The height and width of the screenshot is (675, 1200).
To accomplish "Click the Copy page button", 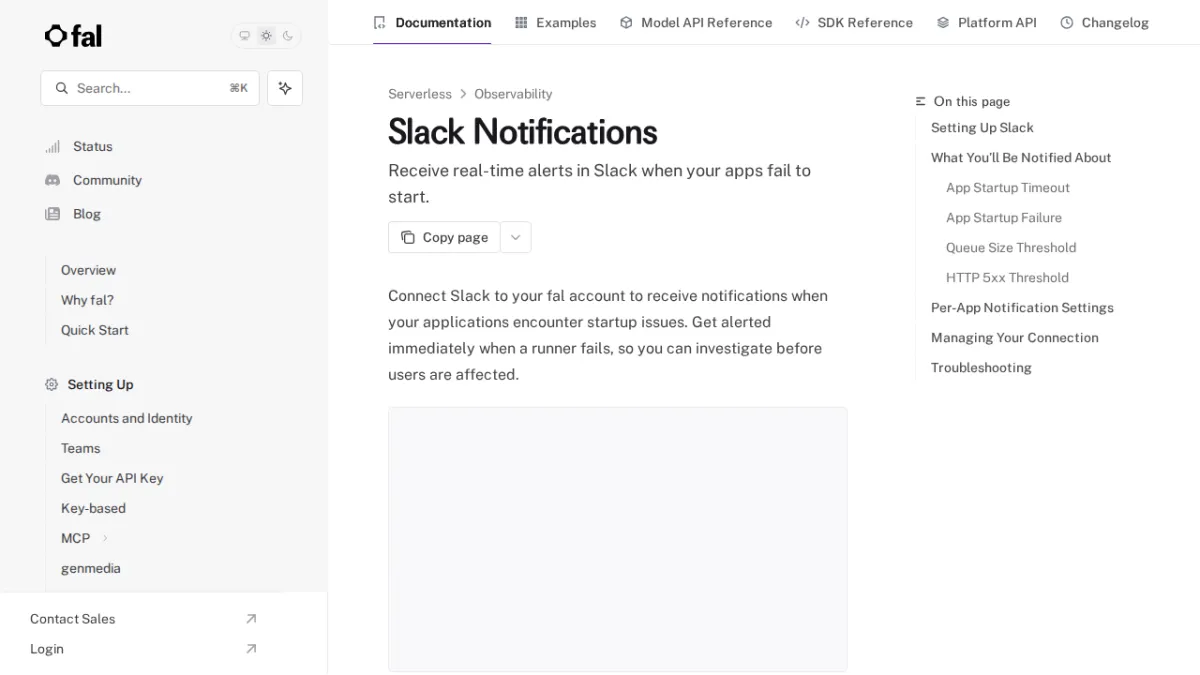I will click(x=444, y=237).
